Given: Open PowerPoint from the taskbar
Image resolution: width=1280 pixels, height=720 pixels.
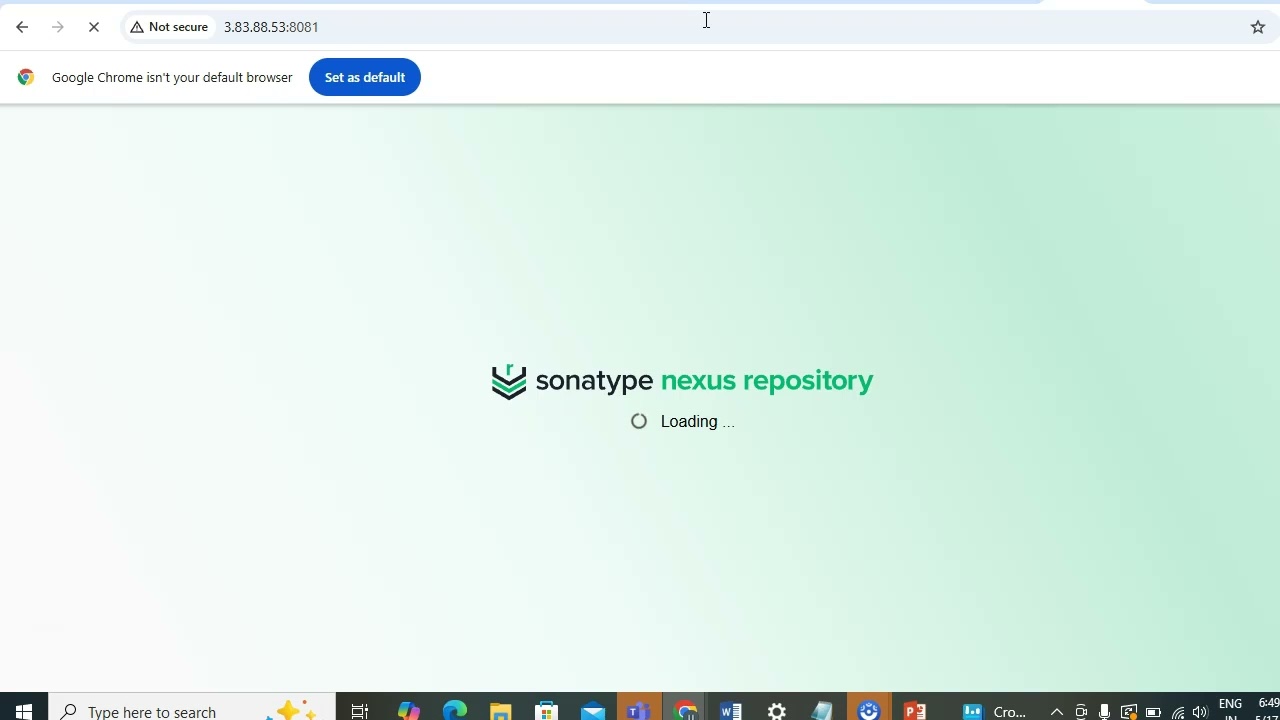Looking at the screenshot, I should pyautogui.click(x=915, y=711).
